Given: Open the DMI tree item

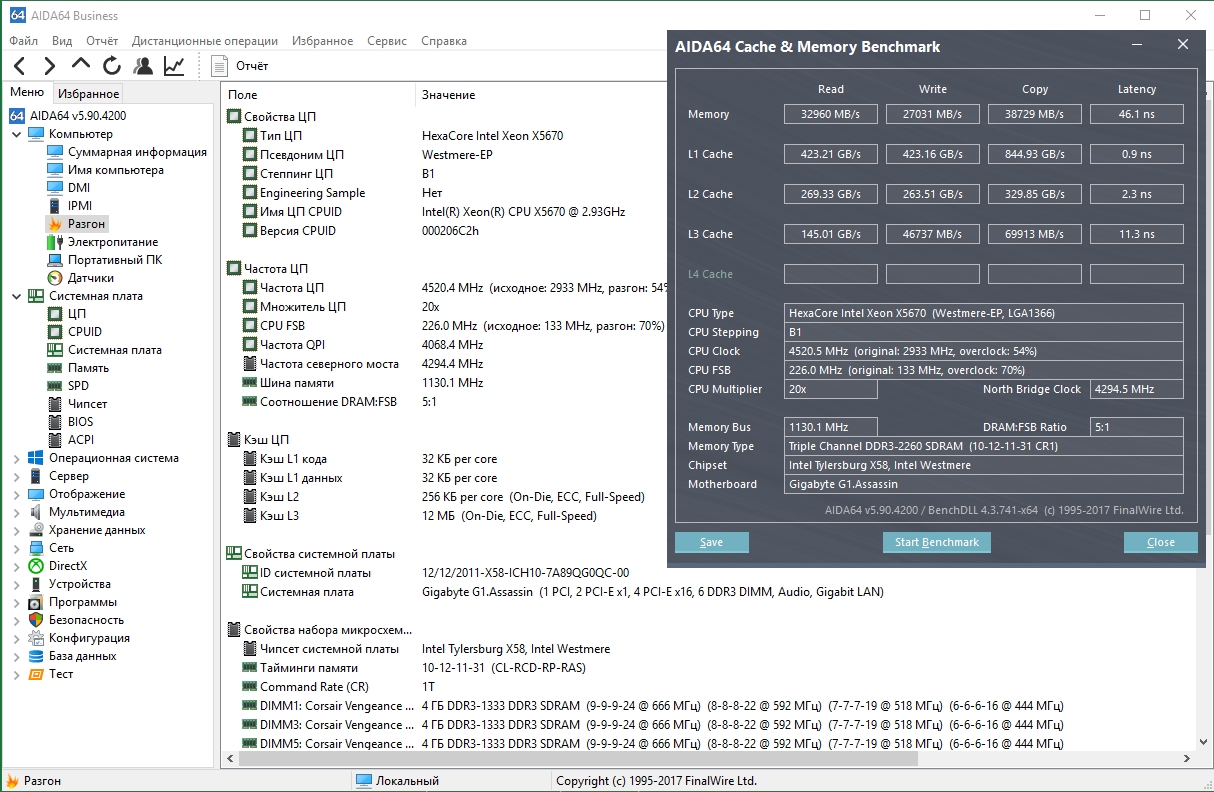Looking at the screenshot, I should coord(79,188).
